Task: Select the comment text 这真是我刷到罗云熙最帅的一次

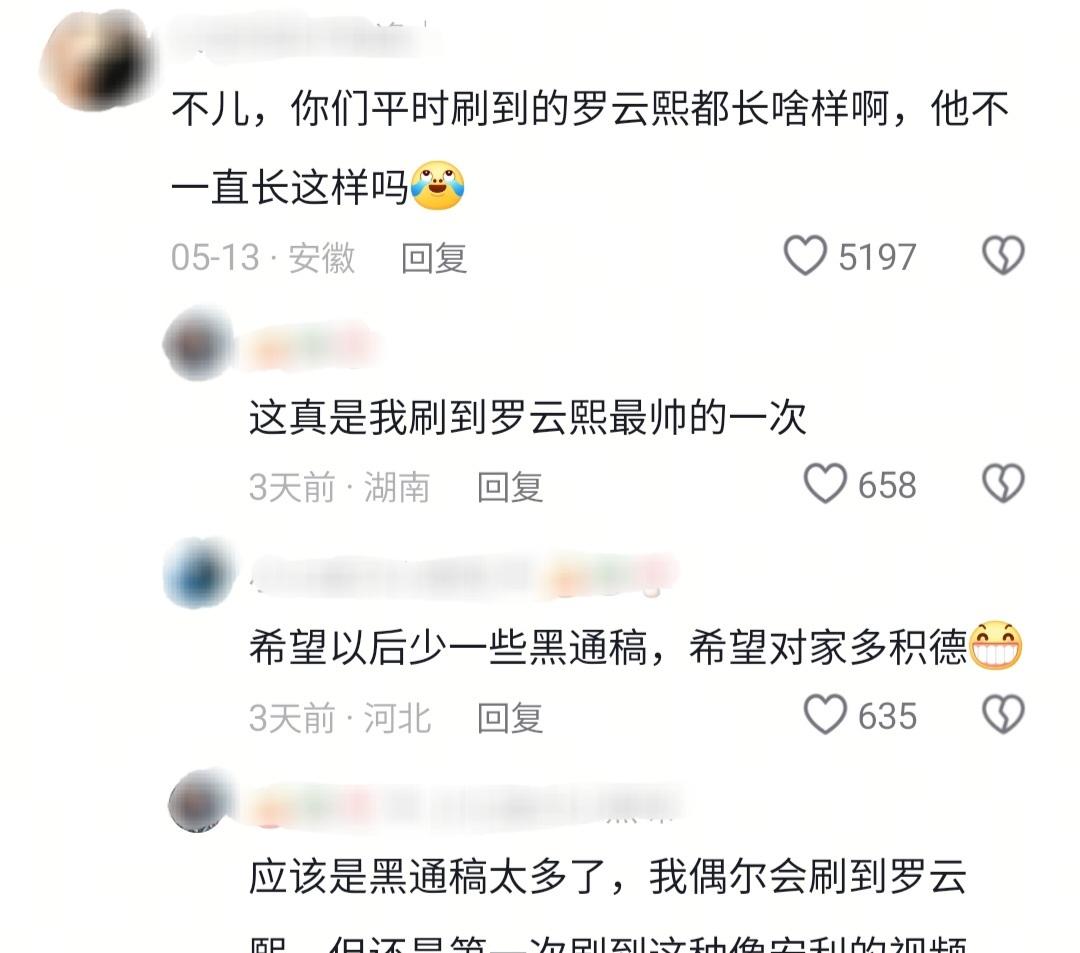Action: pyautogui.click(x=528, y=417)
